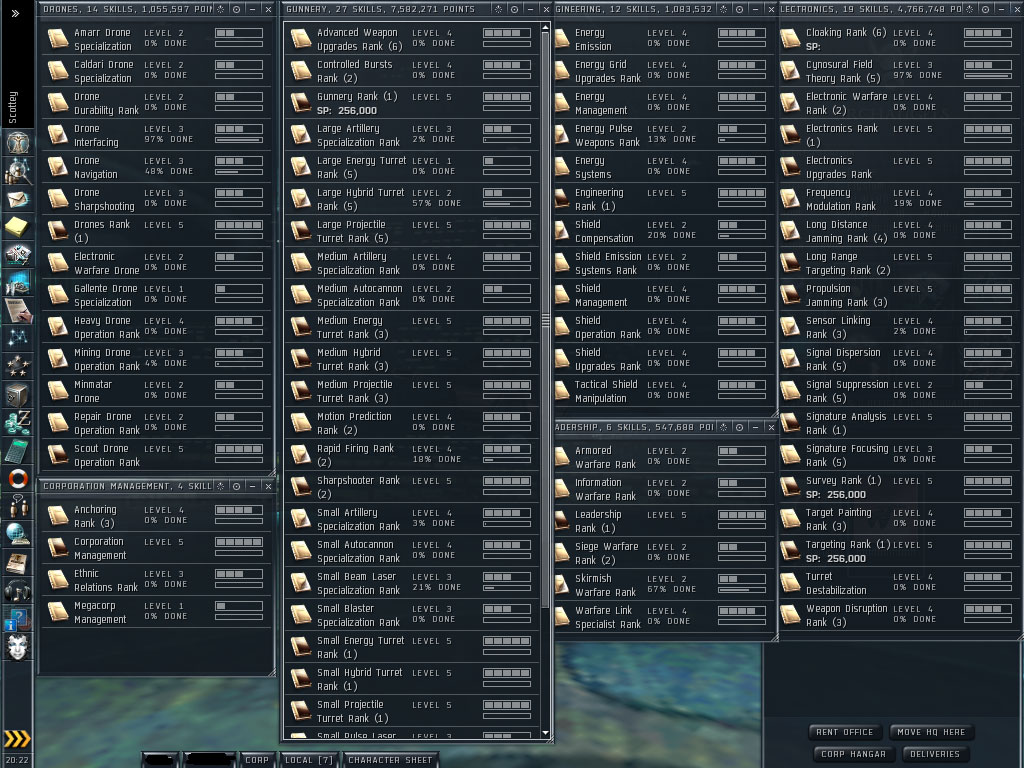Toggle pin on the Electronics skills window
The width and height of the screenshot is (1024, 768).
[x=970, y=9]
